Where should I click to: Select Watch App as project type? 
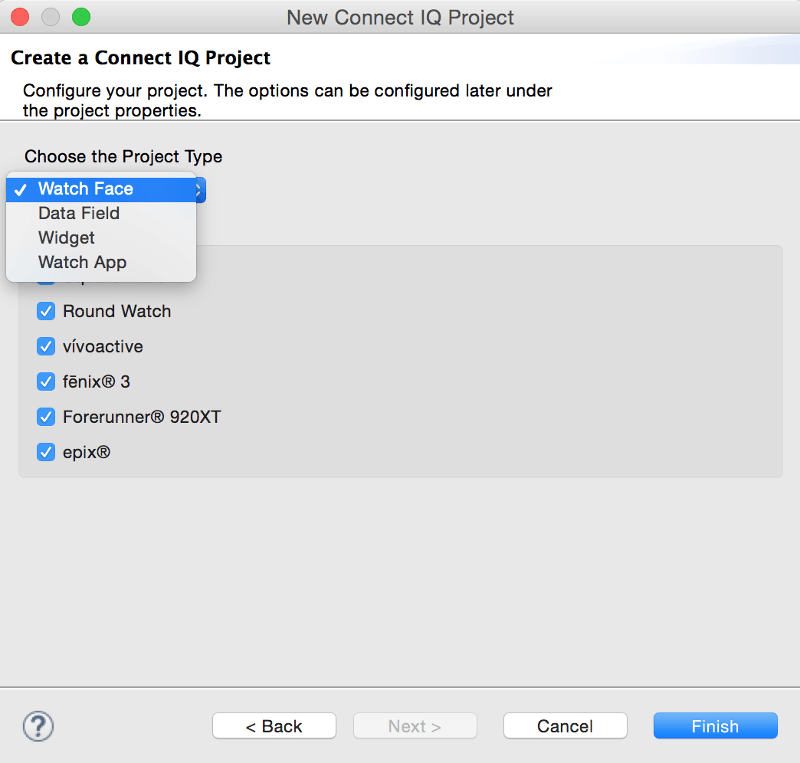coord(82,263)
